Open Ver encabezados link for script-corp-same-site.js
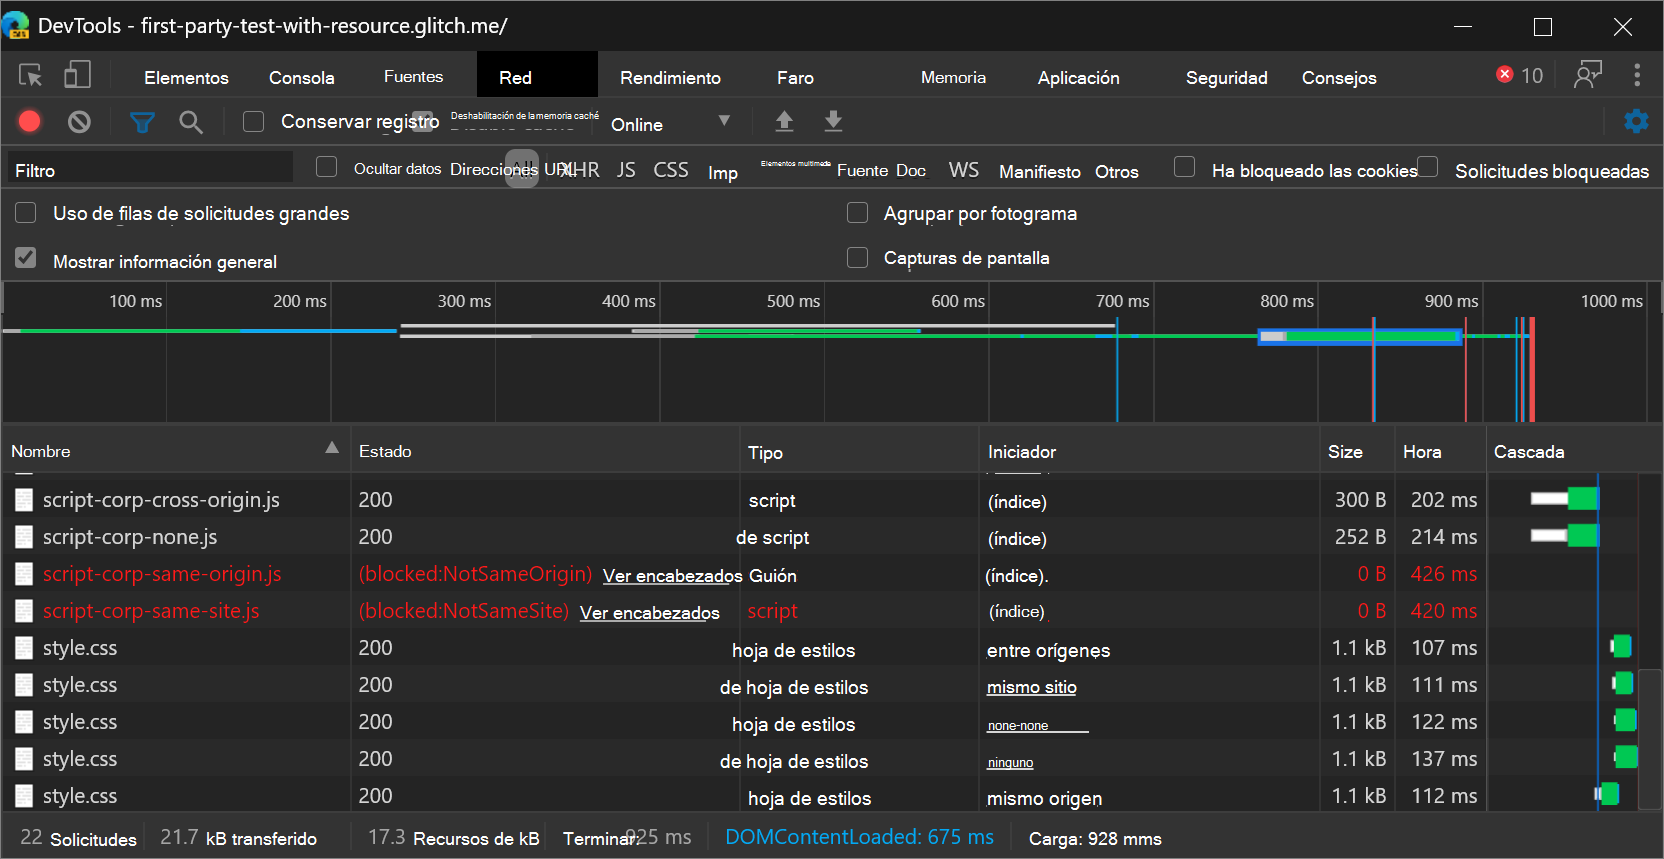Screen dimensions: 1664x859 650,613
